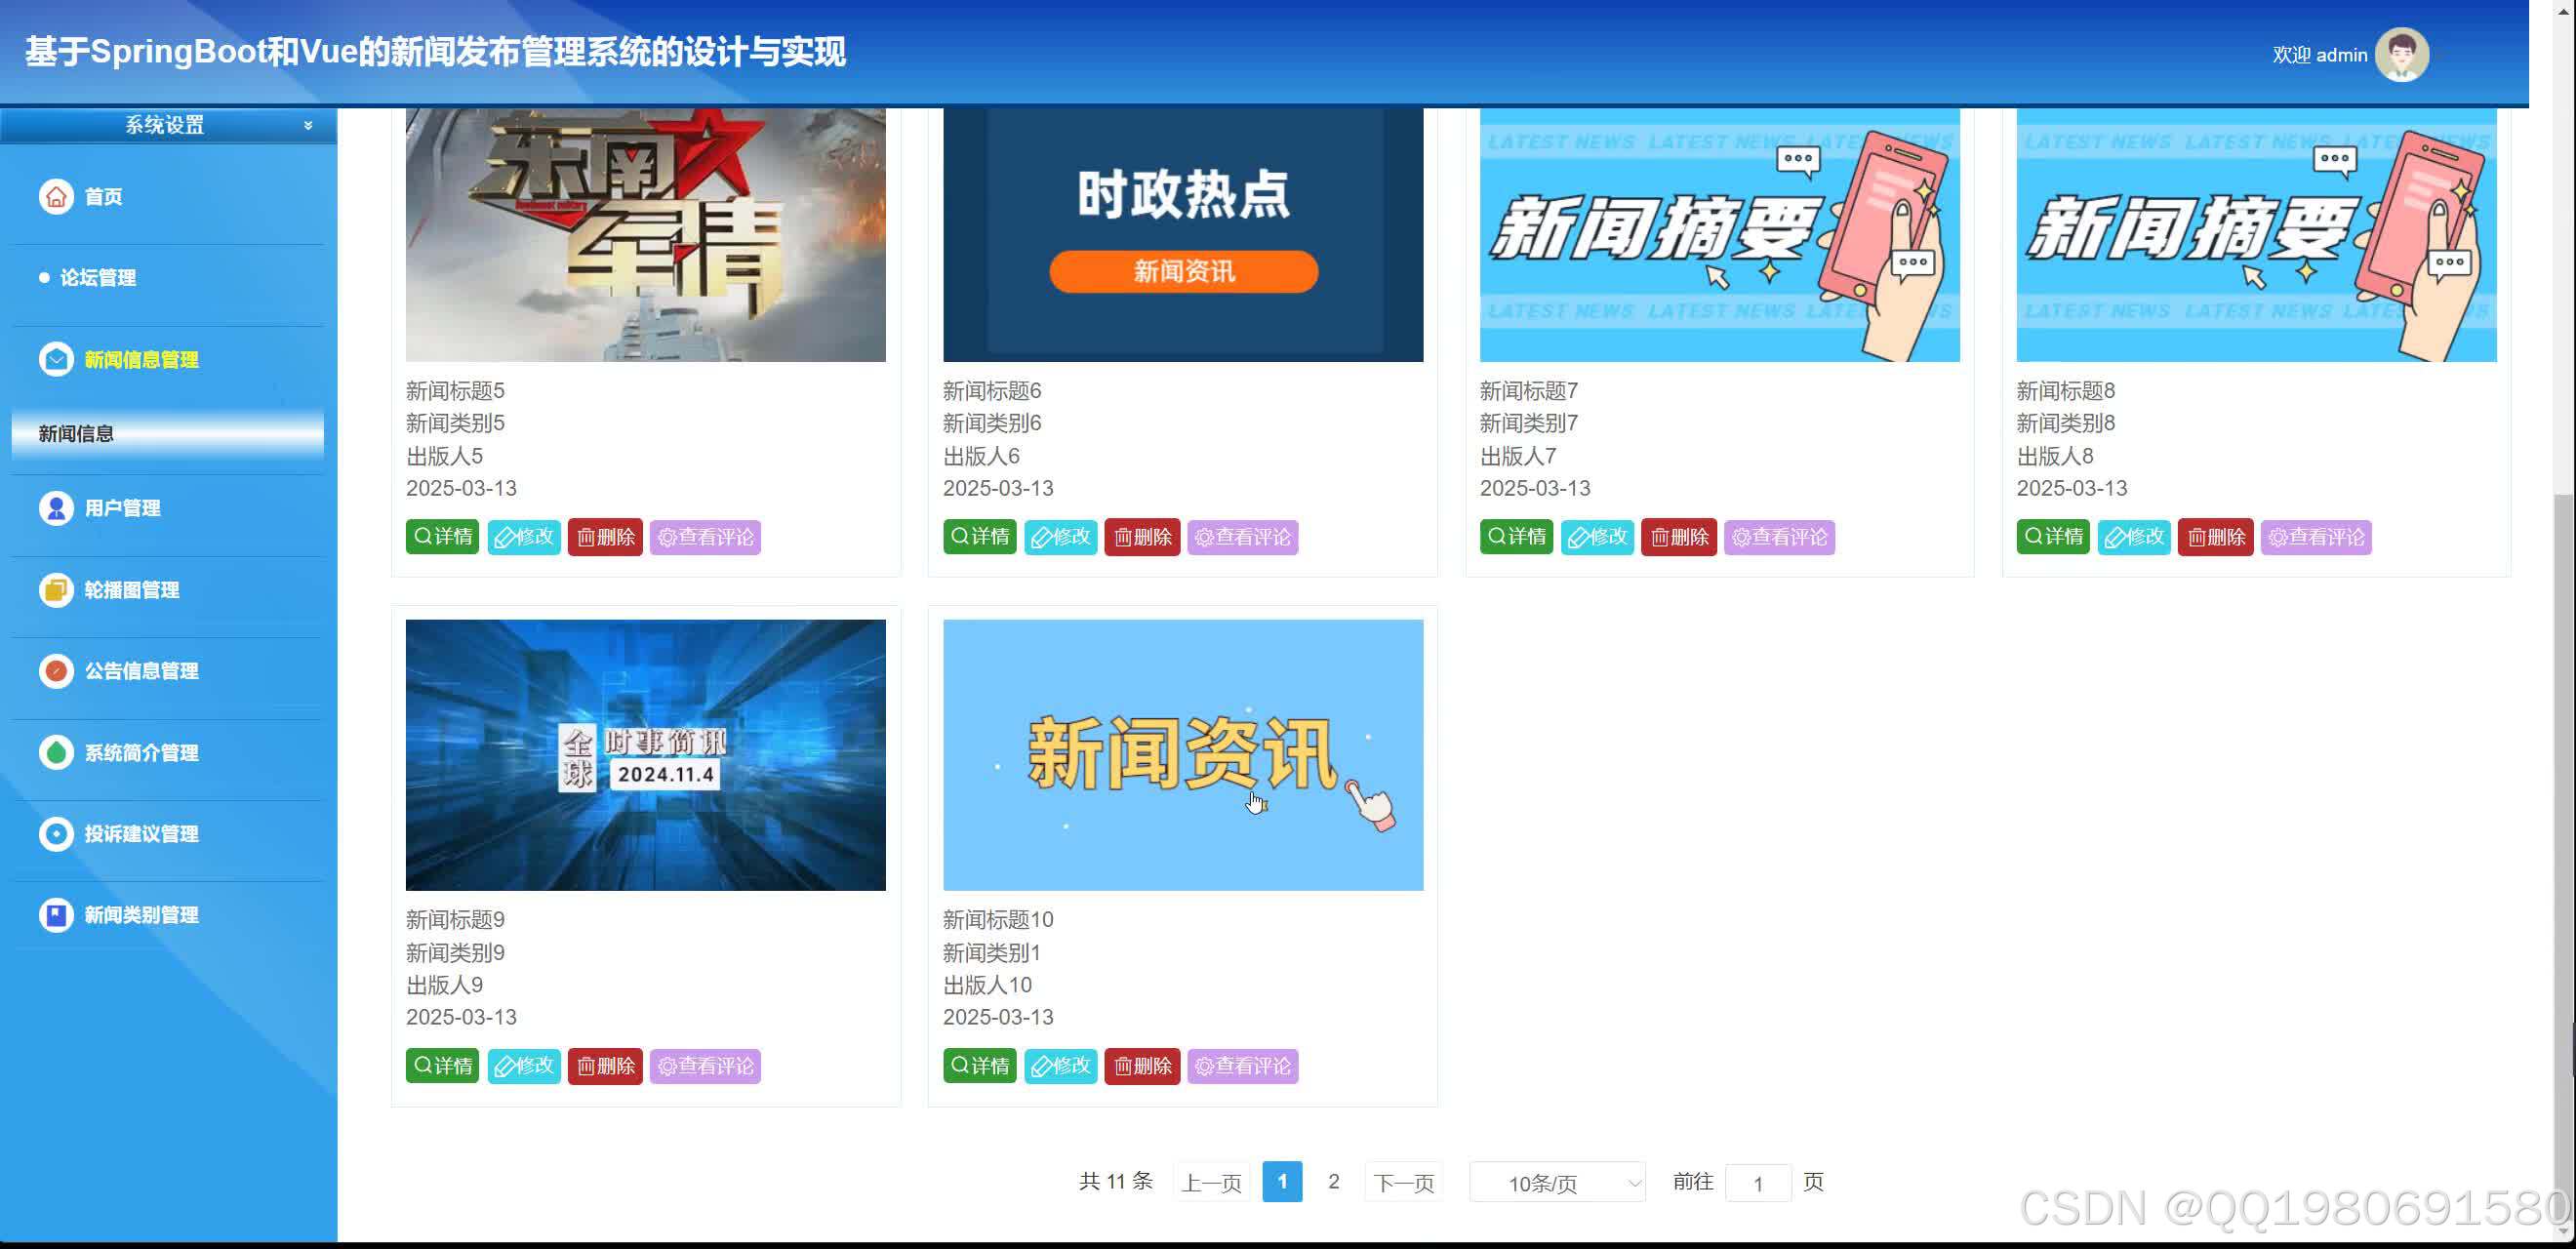Click 查看评论 on 新闻标题10
Image resolution: width=2576 pixels, height=1249 pixels.
(x=1242, y=1066)
